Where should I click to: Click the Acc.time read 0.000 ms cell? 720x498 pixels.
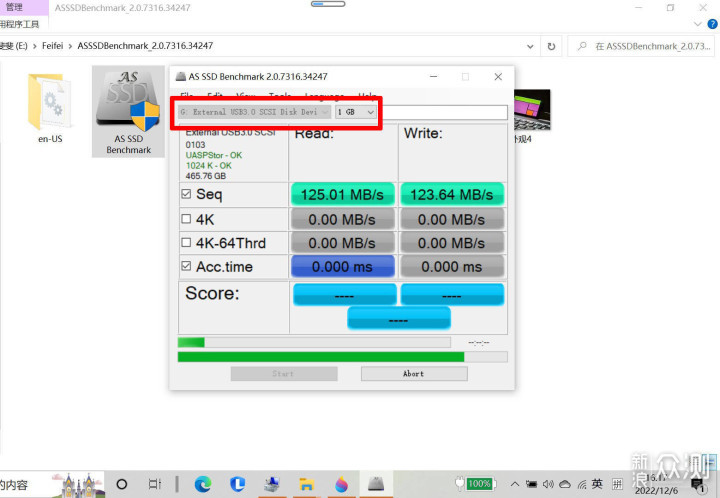click(x=343, y=267)
